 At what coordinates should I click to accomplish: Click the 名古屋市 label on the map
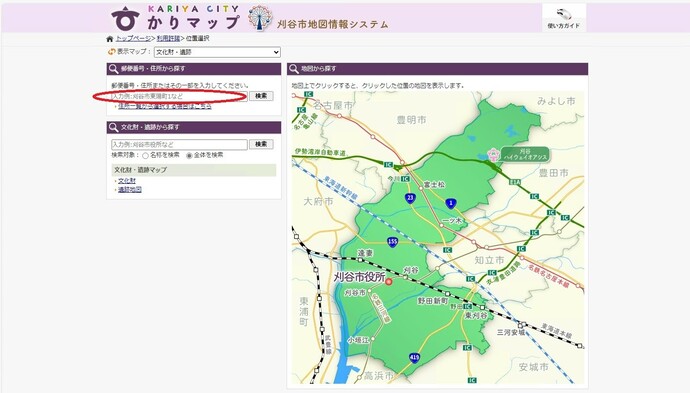(333, 106)
